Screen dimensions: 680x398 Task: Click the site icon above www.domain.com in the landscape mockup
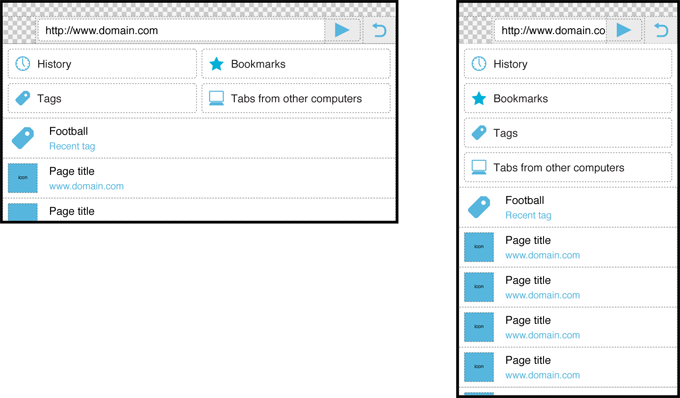click(23, 178)
